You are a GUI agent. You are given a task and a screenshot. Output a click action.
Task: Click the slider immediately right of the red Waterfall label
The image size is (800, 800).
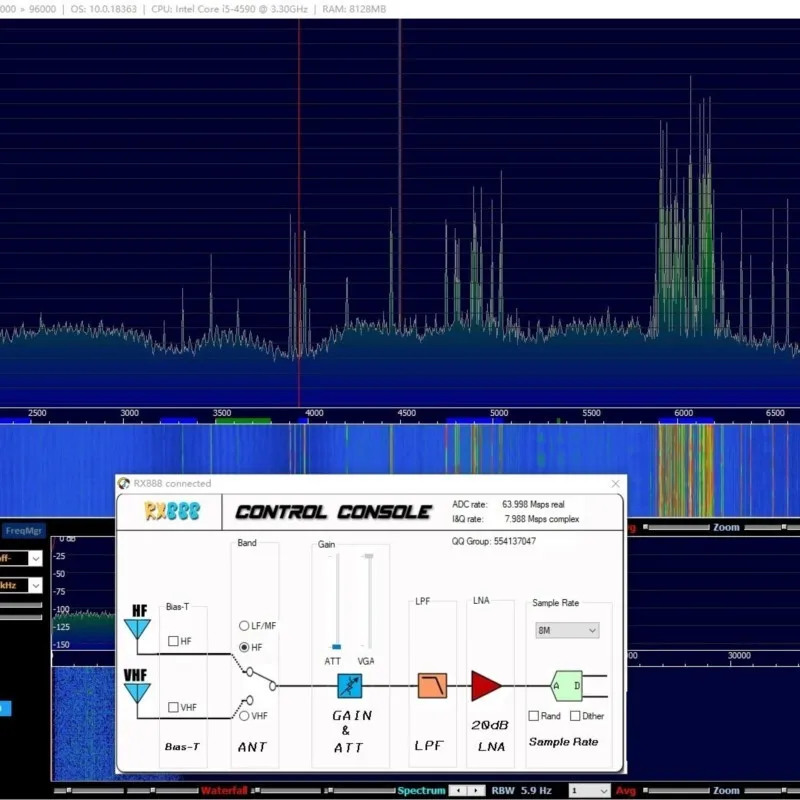pos(288,791)
